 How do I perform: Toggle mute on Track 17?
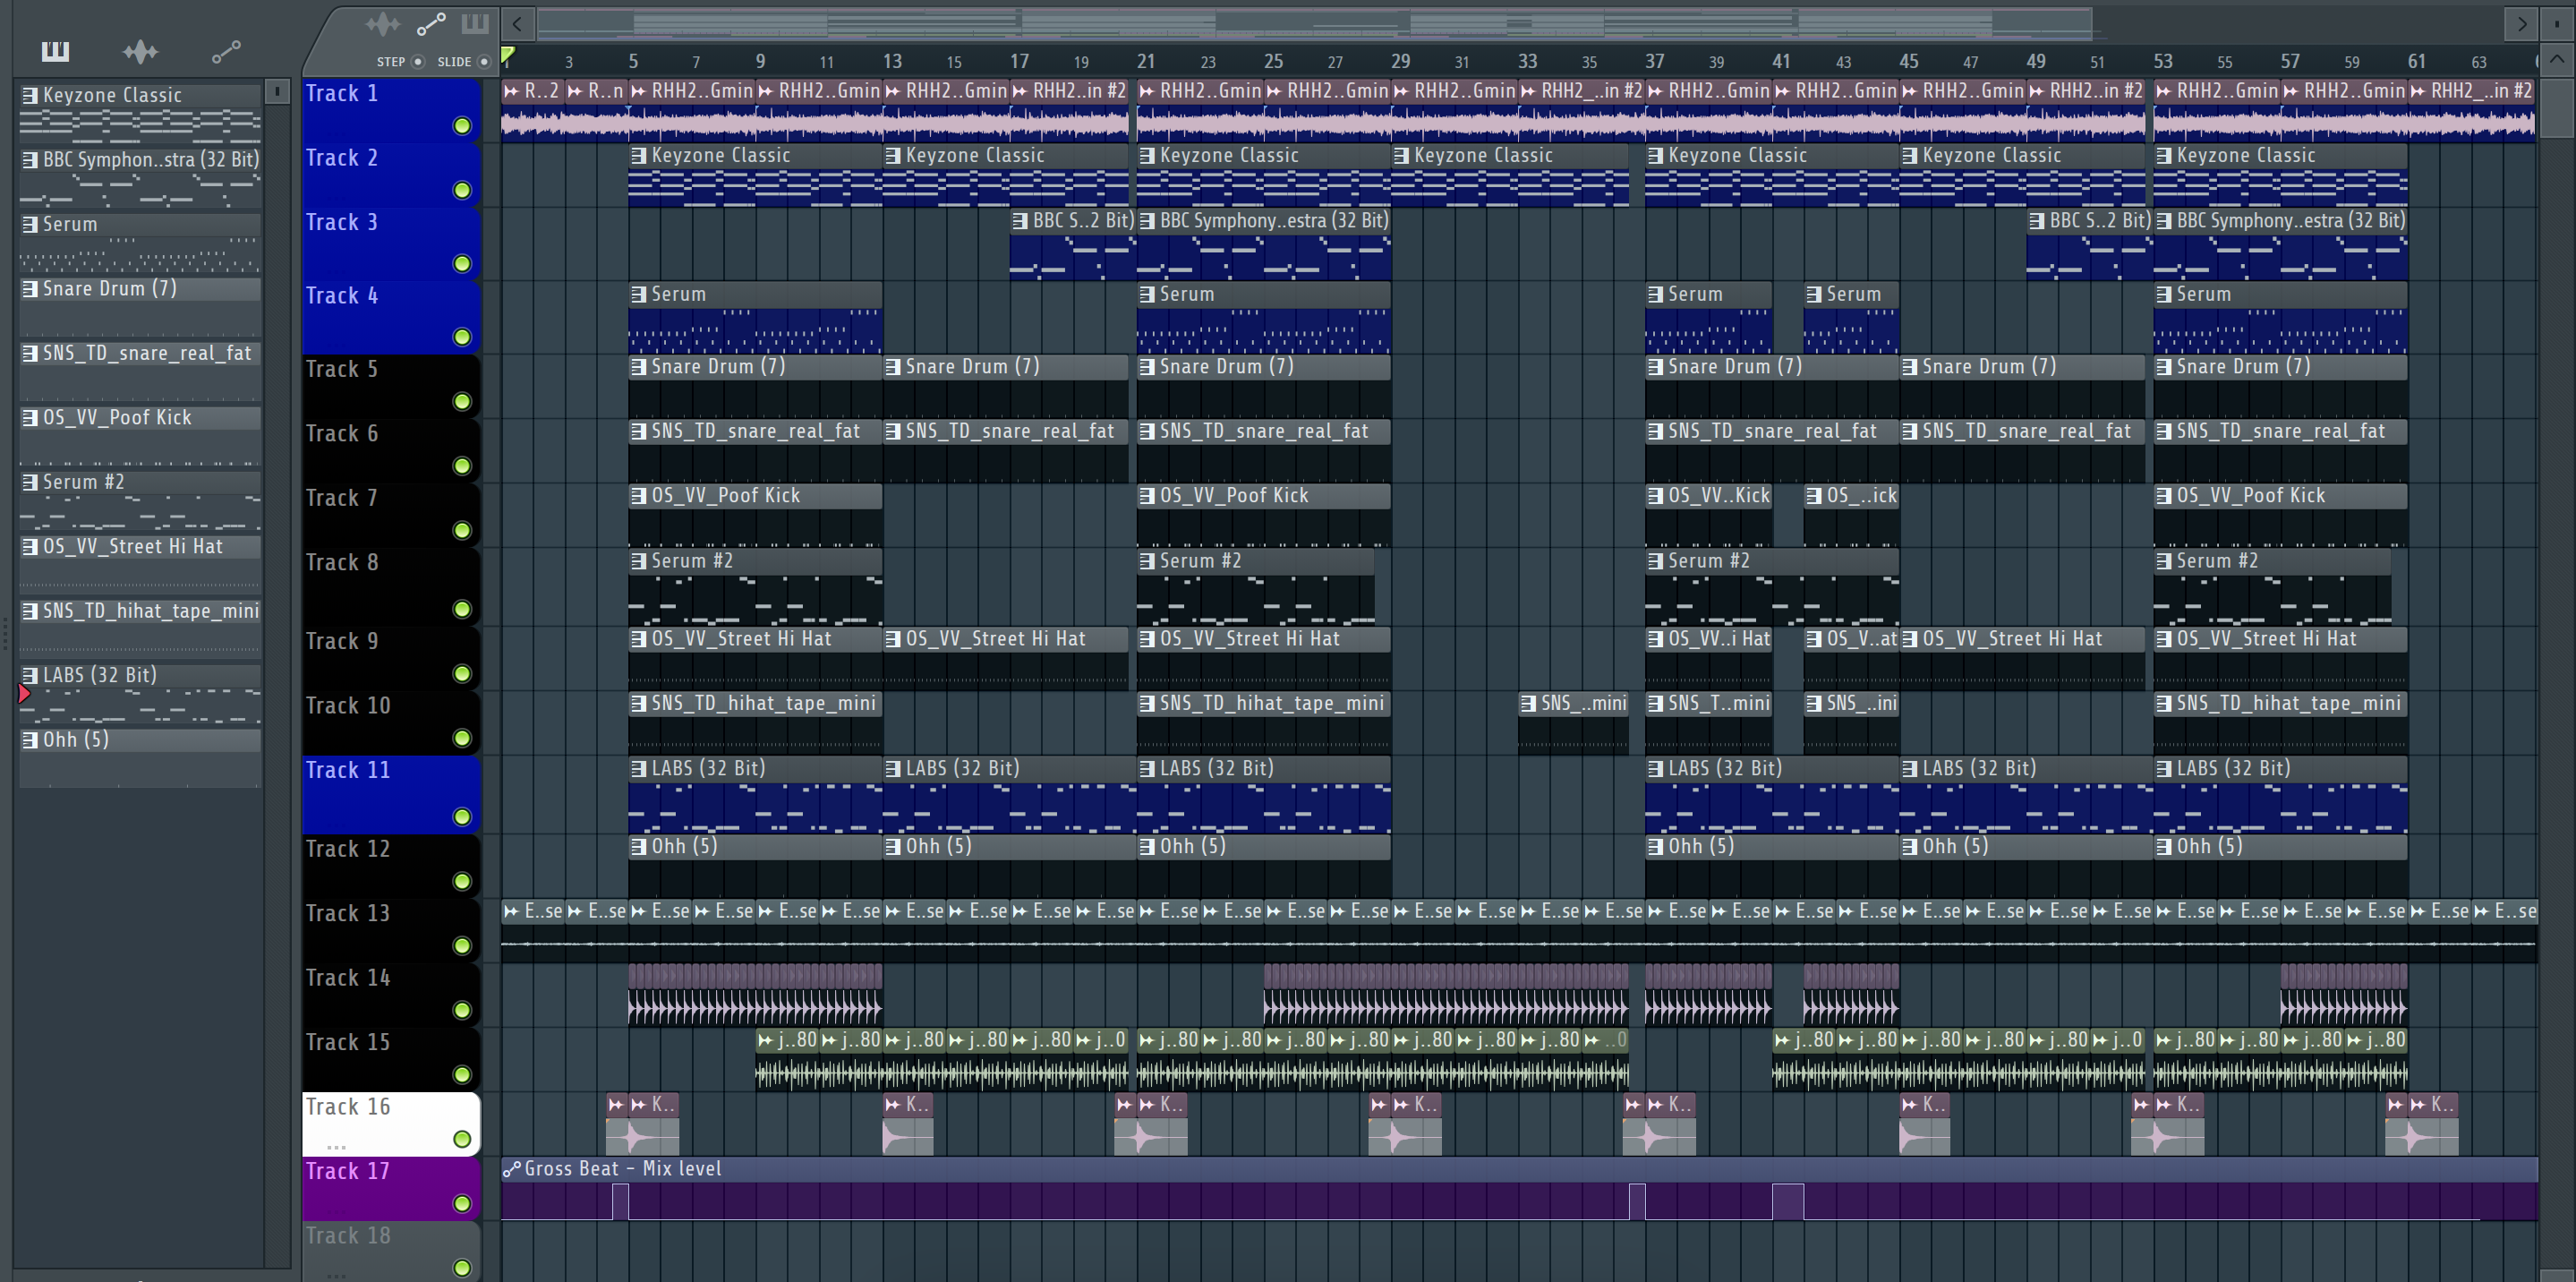click(462, 1204)
